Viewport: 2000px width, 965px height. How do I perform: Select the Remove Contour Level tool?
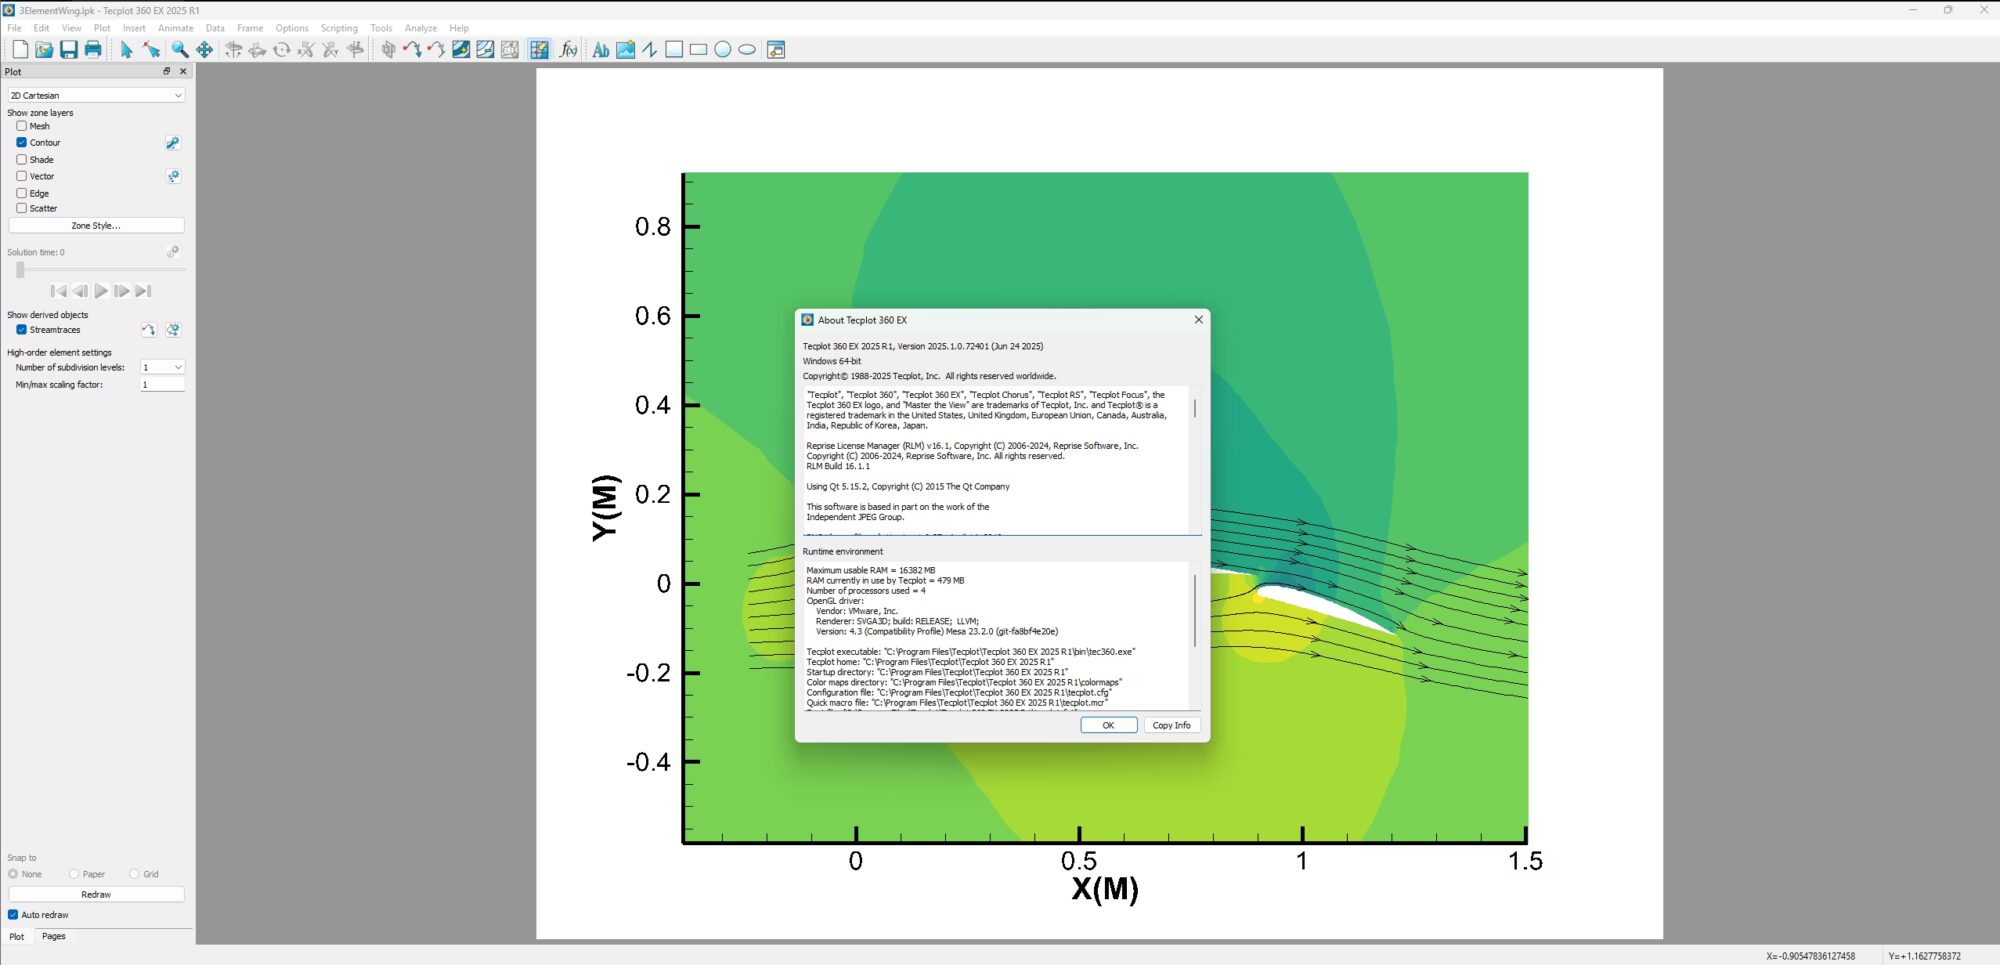pos(485,49)
